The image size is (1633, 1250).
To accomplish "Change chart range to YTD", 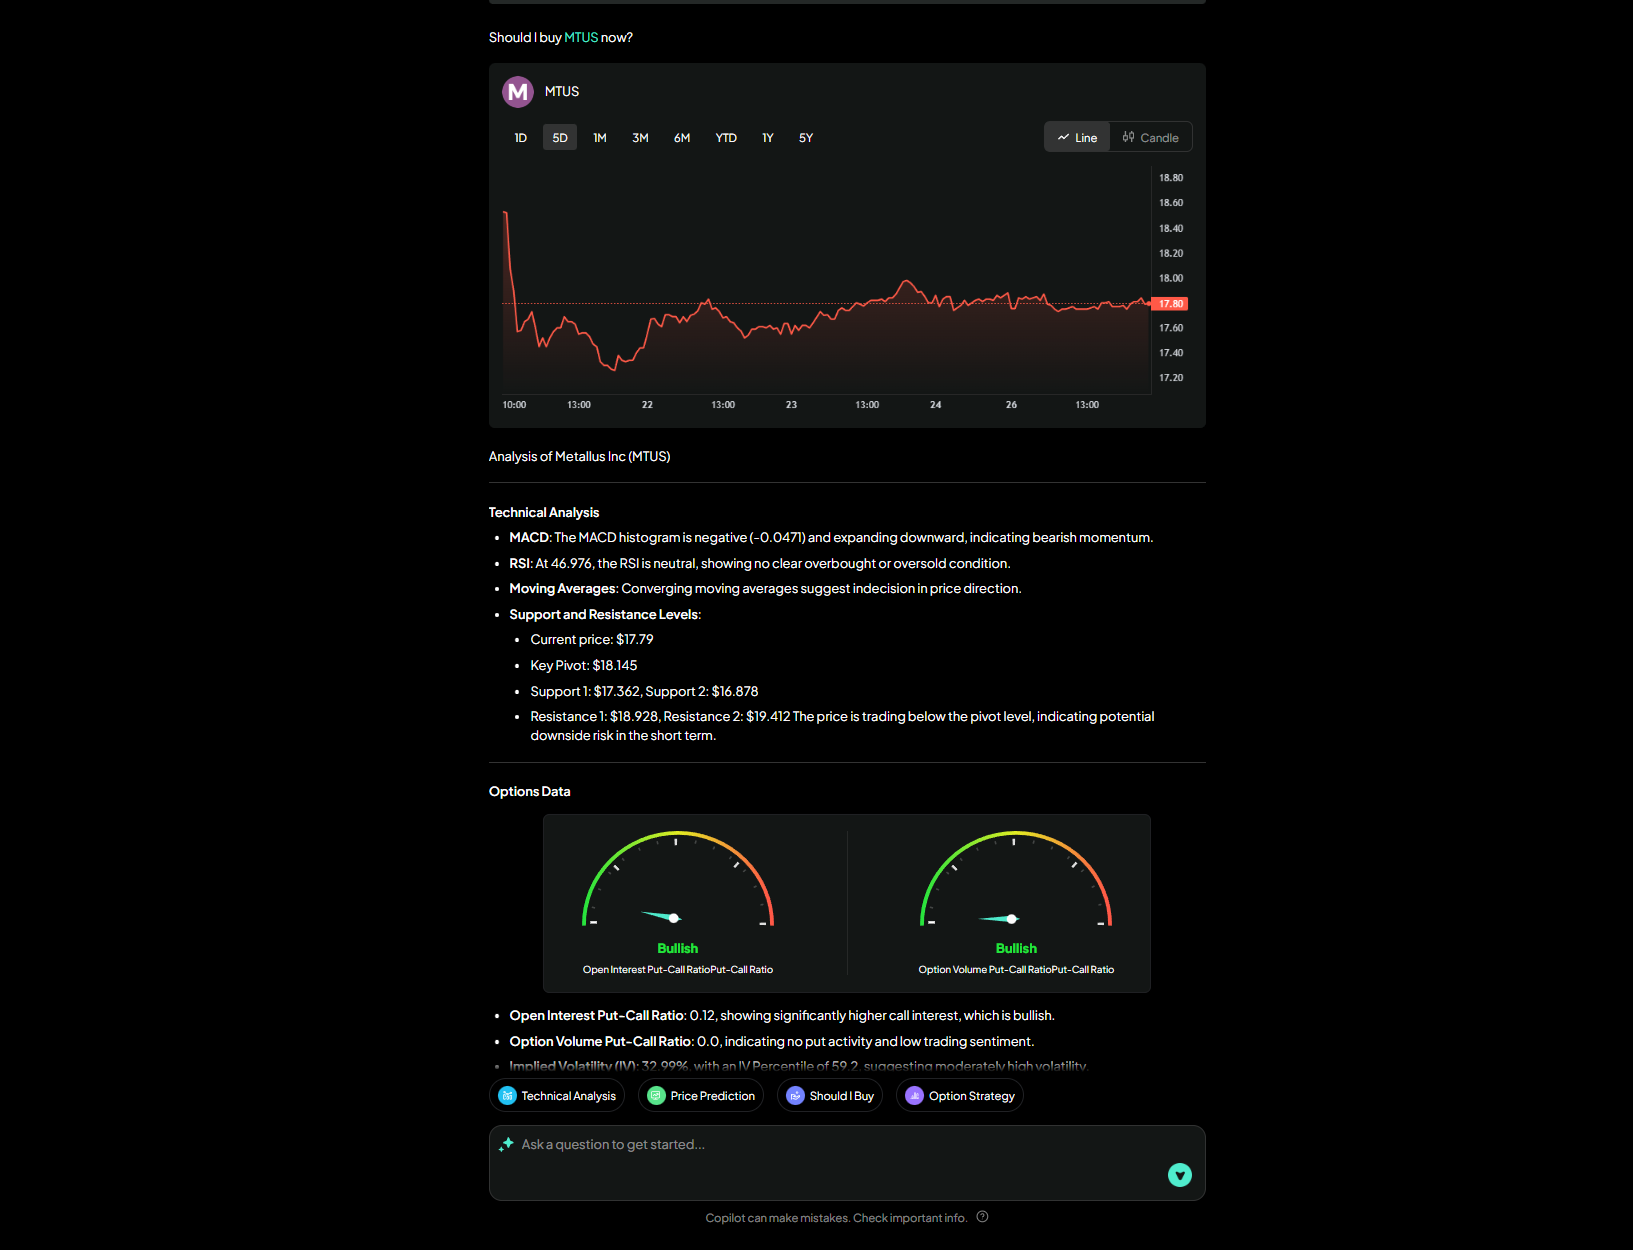I will 726,138.
